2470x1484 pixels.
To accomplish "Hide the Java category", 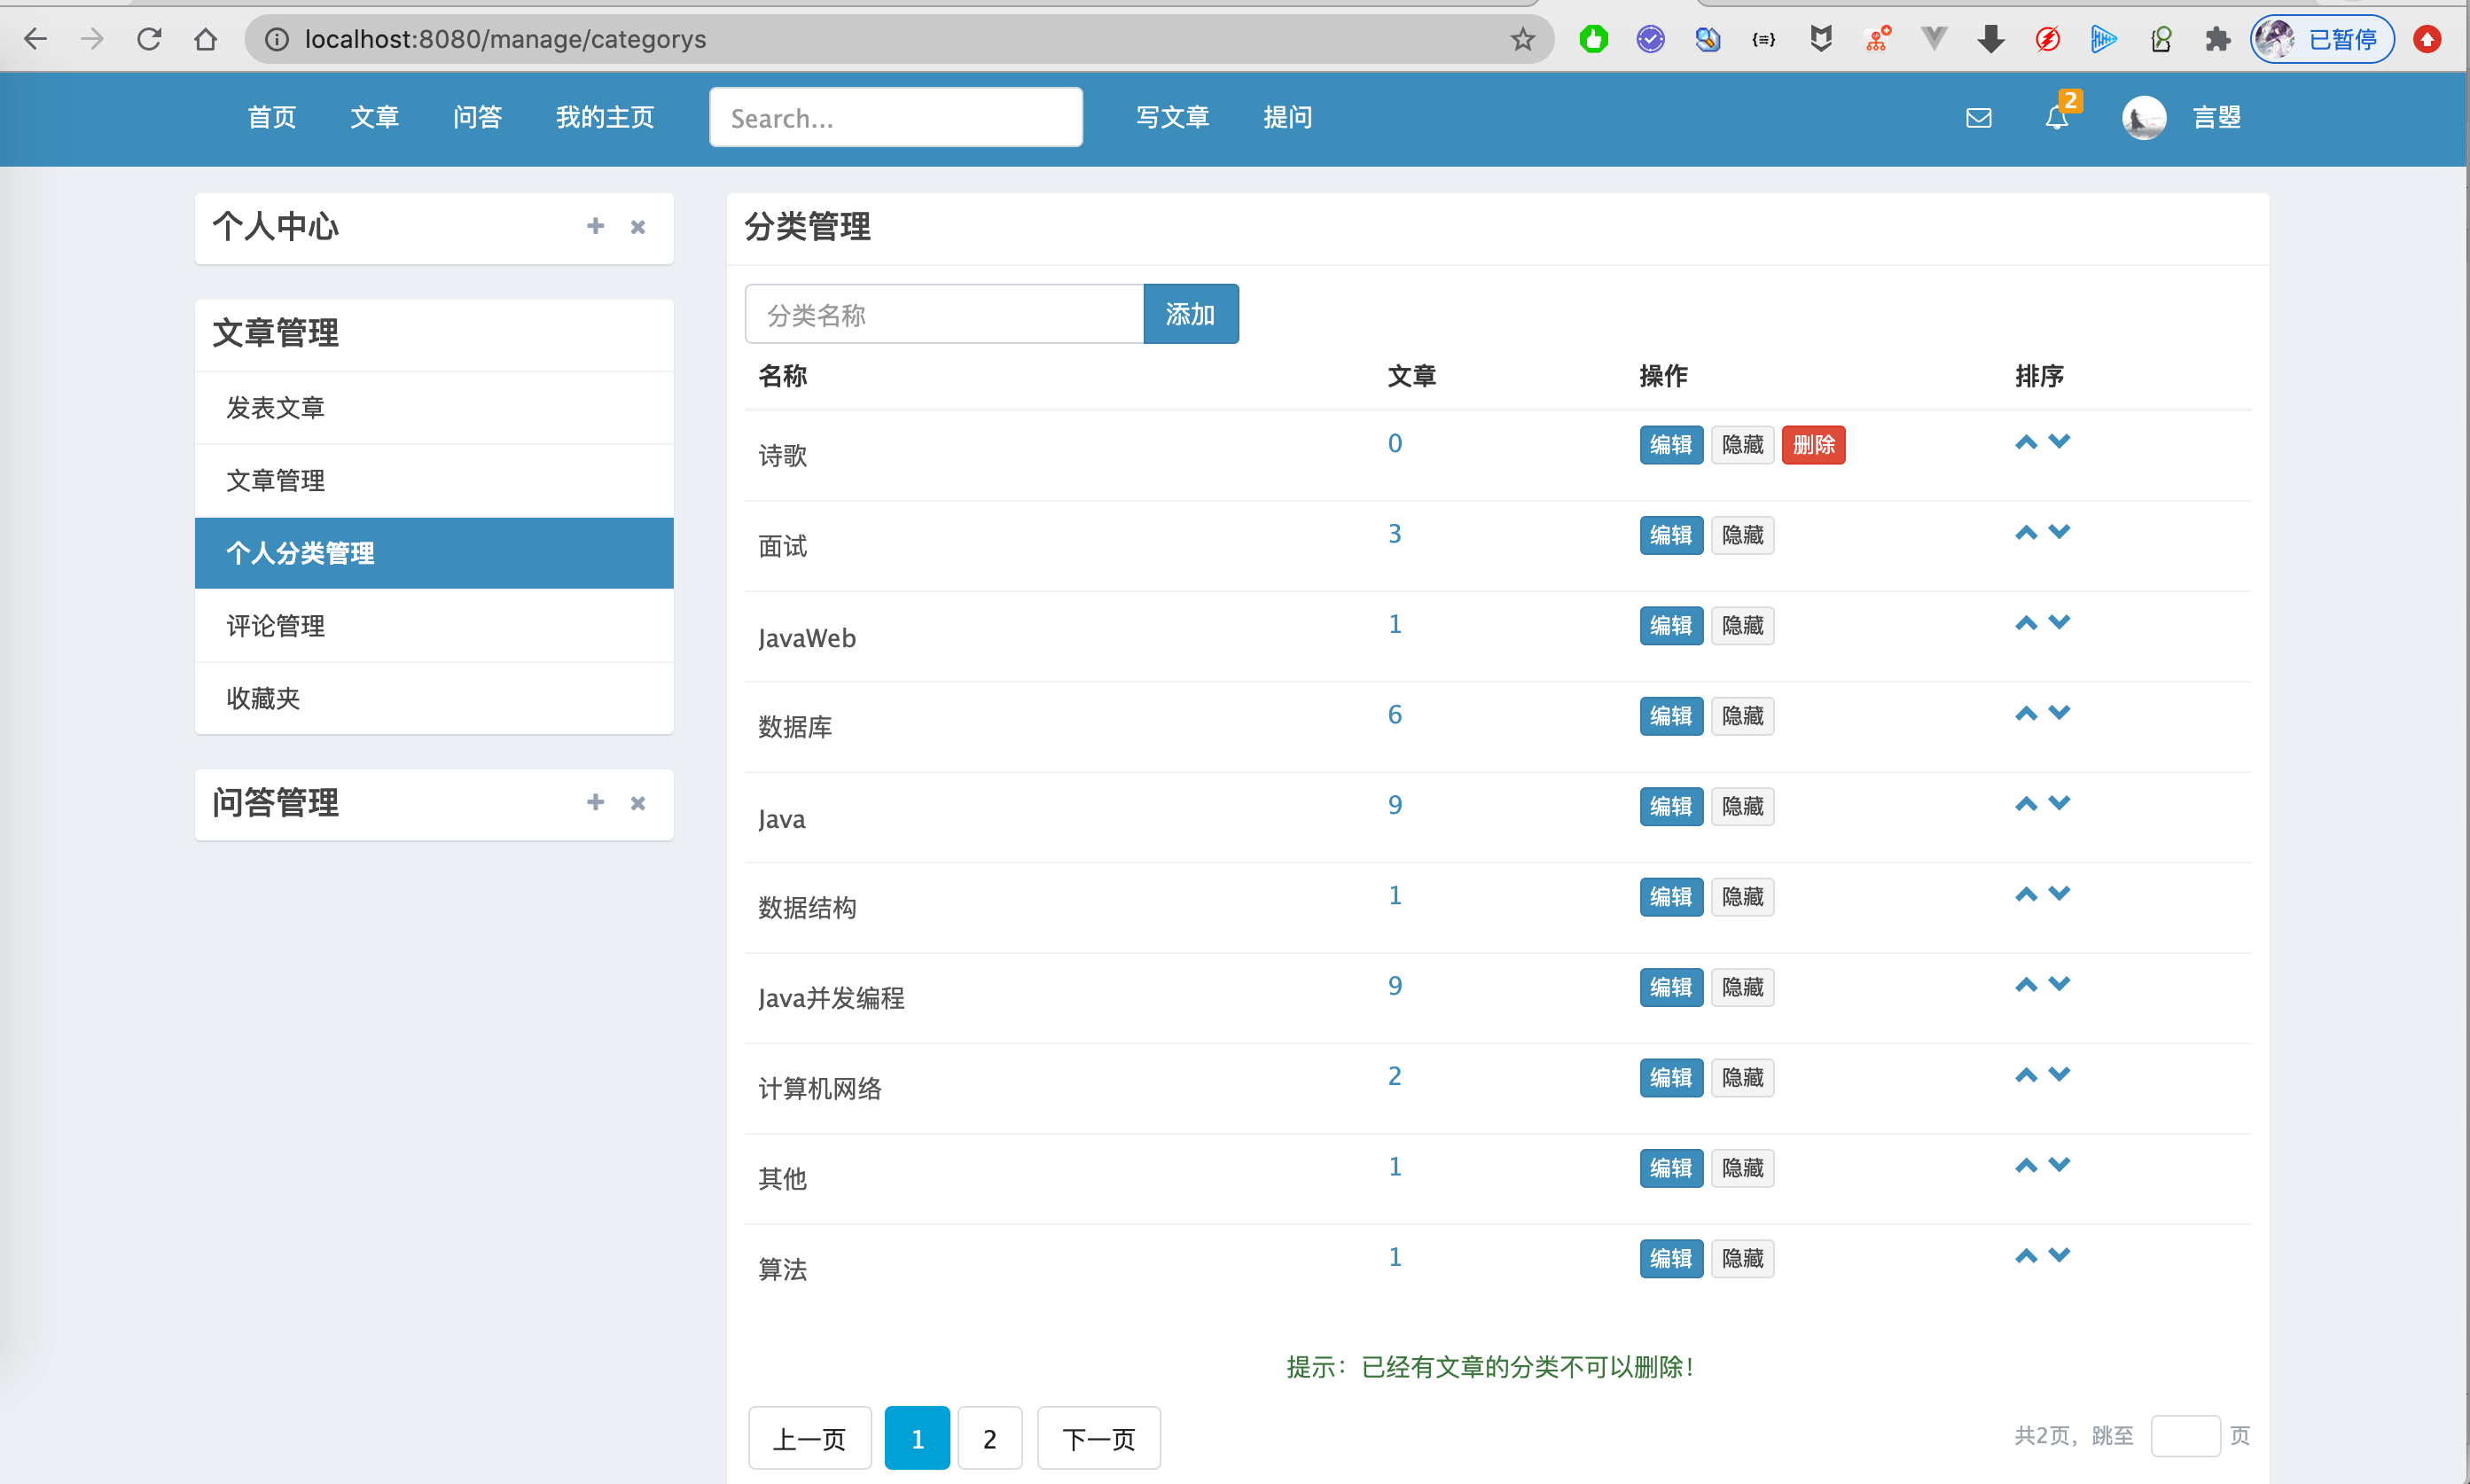I will [1742, 806].
